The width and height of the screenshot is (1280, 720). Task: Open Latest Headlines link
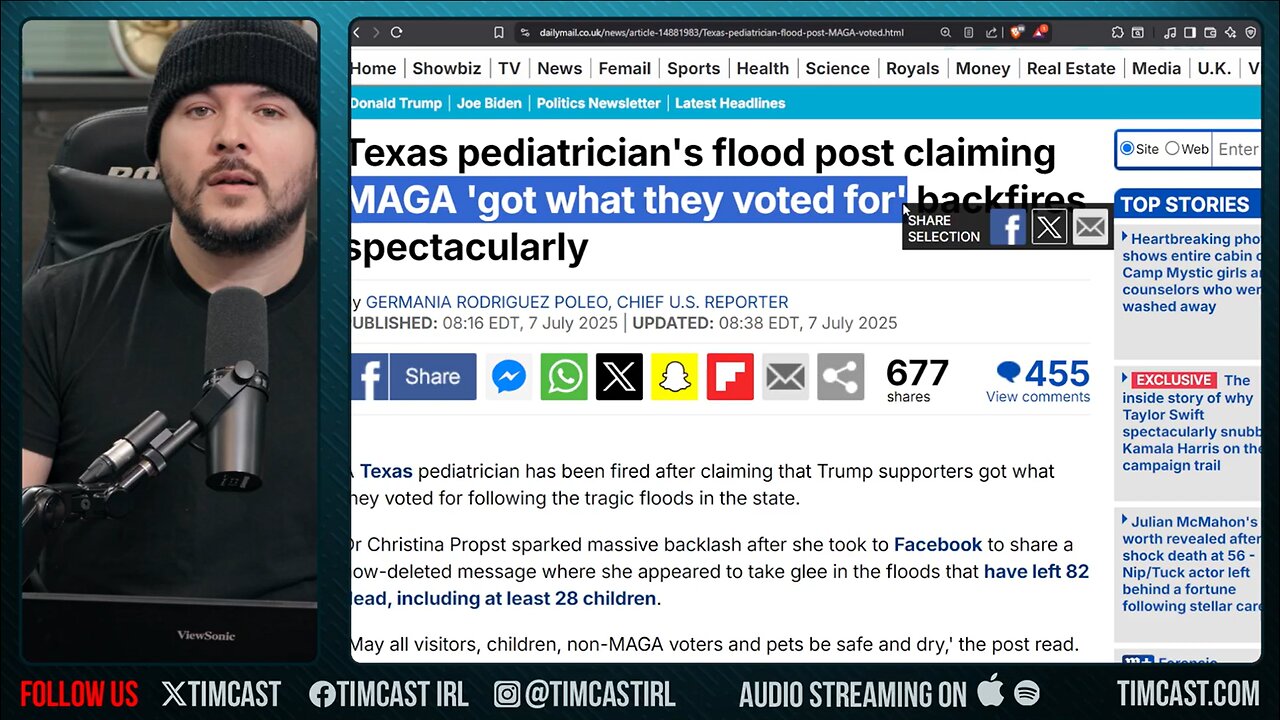coord(730,103)
